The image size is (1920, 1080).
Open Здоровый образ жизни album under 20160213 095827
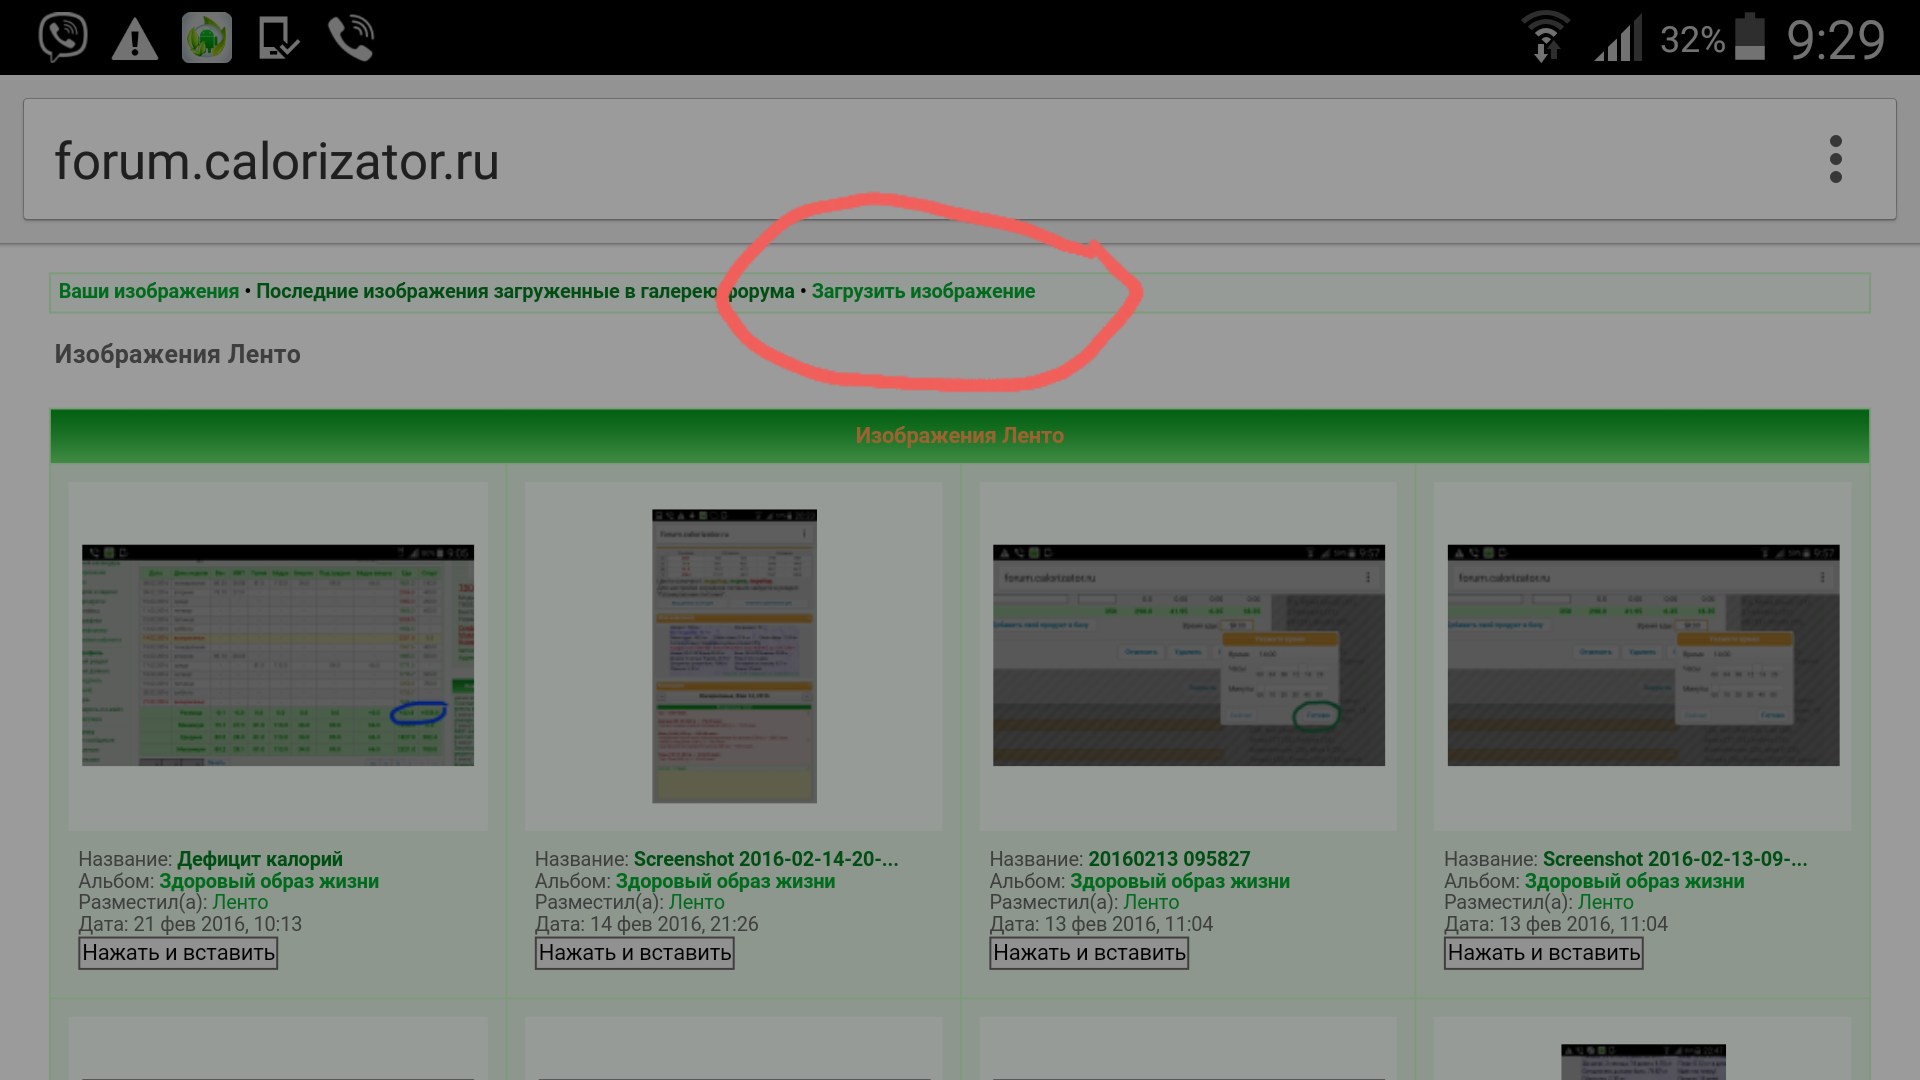(x=1179, y=881)
